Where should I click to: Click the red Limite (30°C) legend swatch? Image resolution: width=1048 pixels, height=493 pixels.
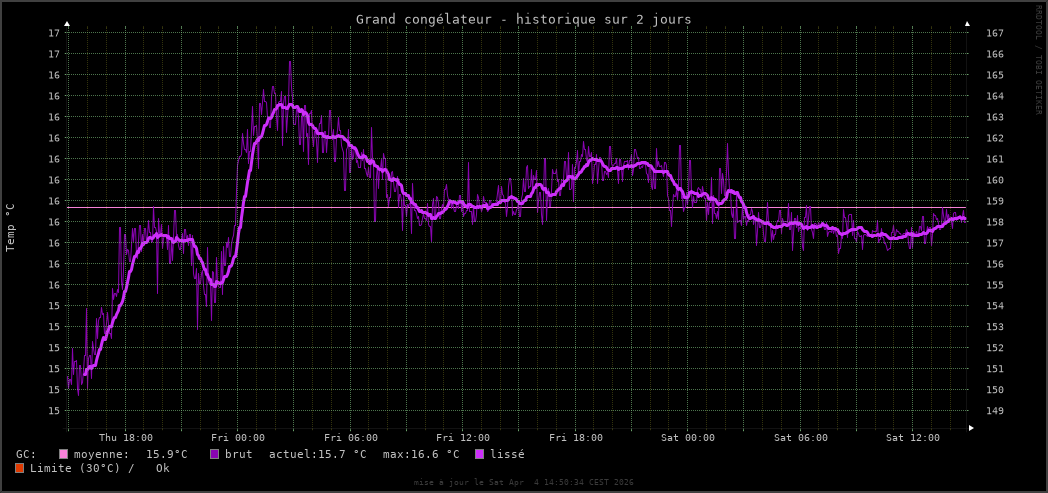point(20,468)
